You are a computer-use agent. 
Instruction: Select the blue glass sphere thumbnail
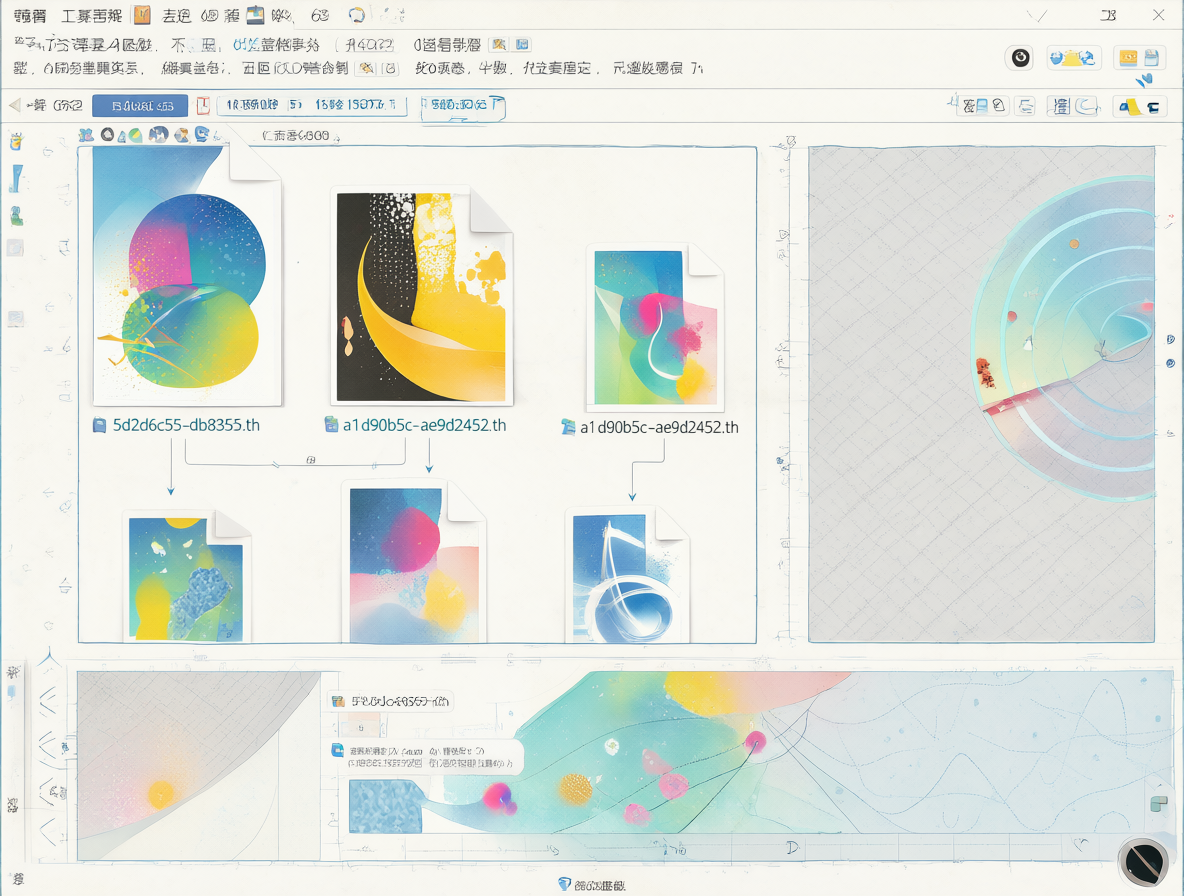(627, 576)
